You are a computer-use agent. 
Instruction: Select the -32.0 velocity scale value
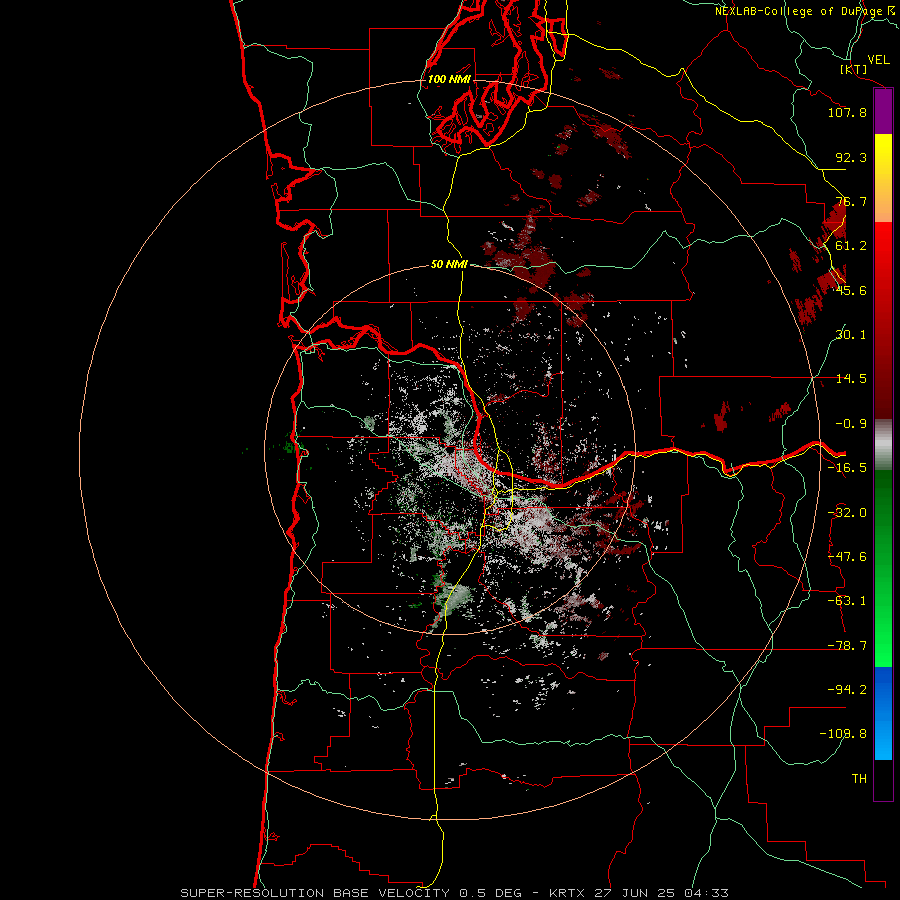847,513
